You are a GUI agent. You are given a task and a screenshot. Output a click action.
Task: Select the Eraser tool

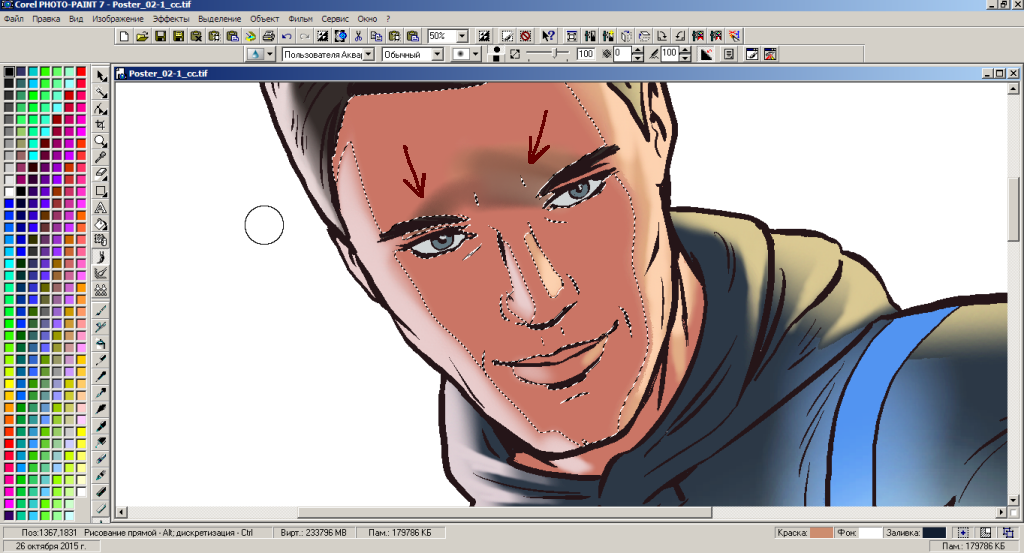[101, 174]
